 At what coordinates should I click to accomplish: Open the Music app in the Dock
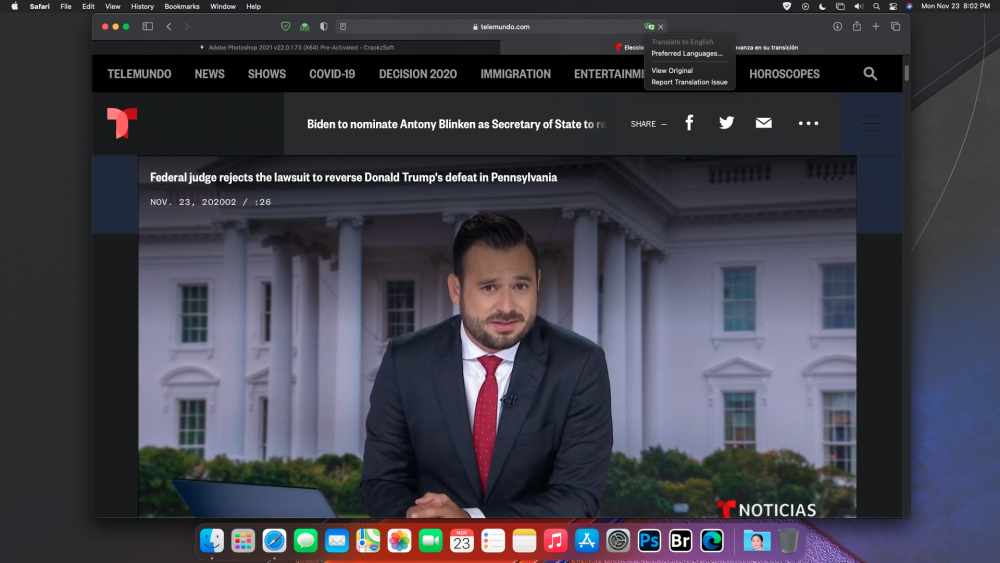pyautogui.click(x=555, y=541)
